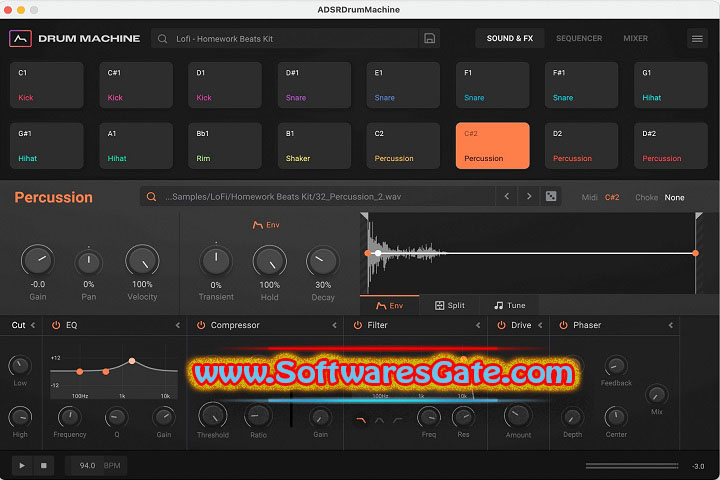Viewport: 720px width, 480px height.
Task: Stop playback with the stop button
Action: (44, 465)
